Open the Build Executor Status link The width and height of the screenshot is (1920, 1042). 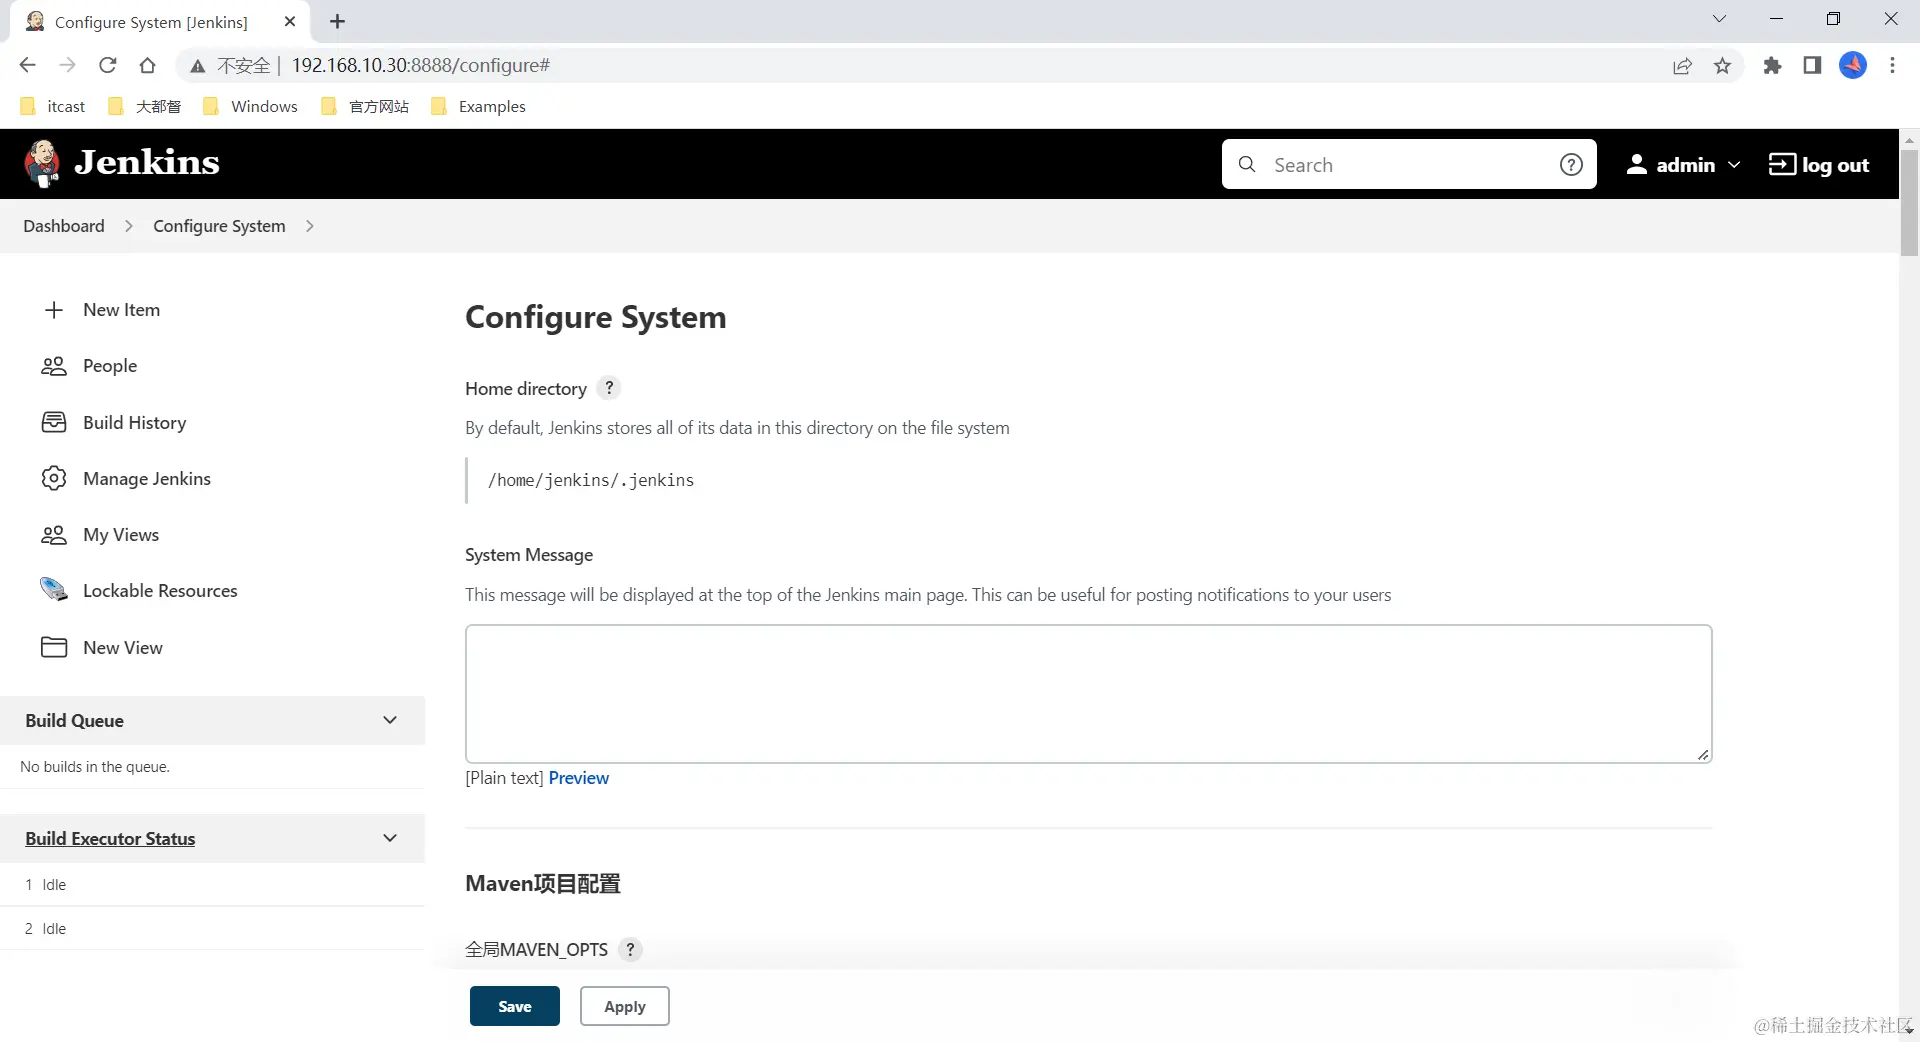click(110, 838)
